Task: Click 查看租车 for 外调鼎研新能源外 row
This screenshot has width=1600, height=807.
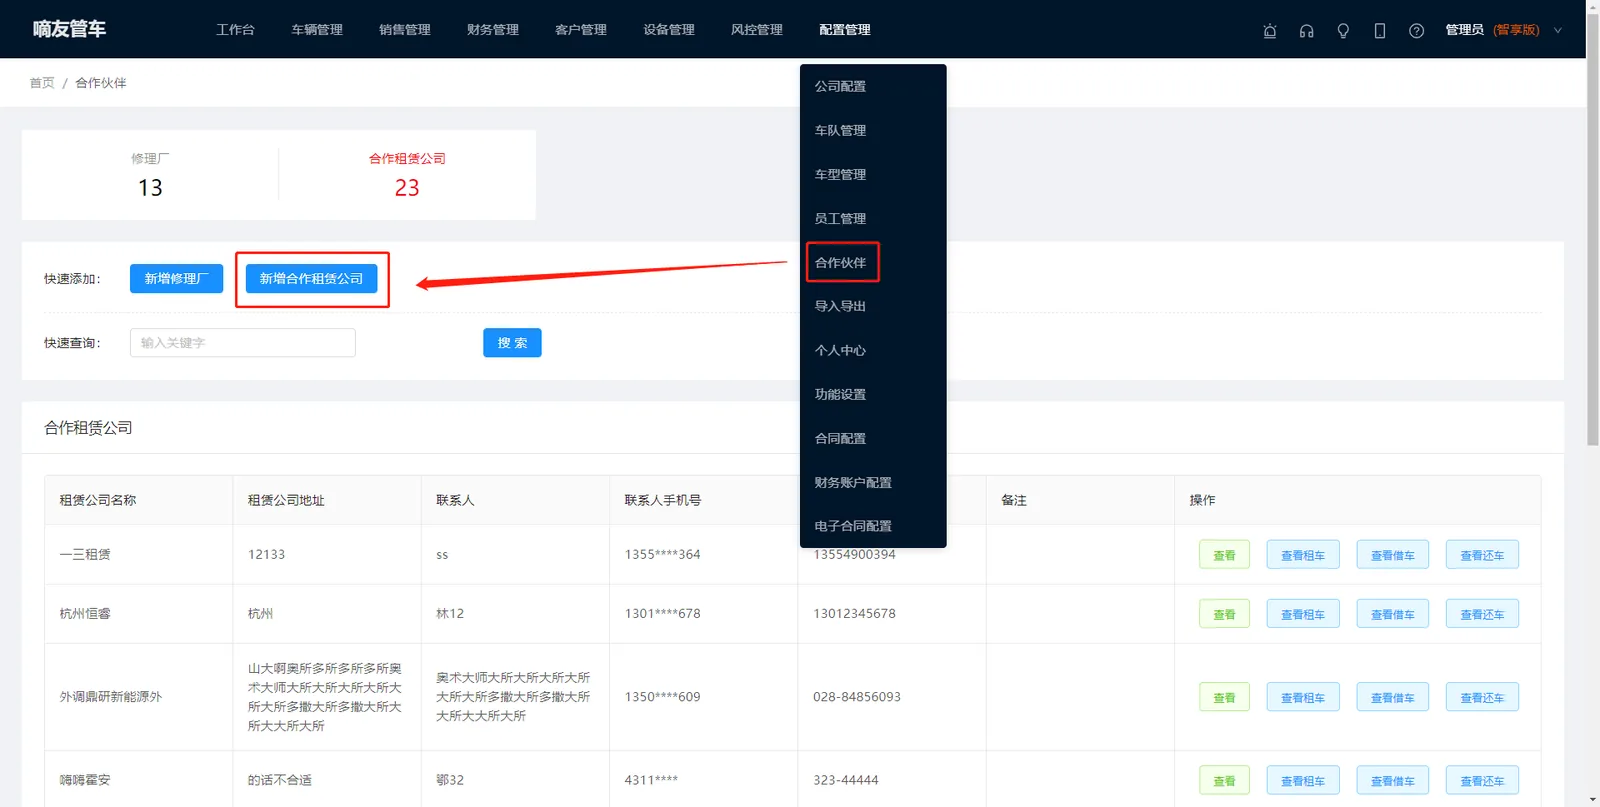Action: 1303,697
